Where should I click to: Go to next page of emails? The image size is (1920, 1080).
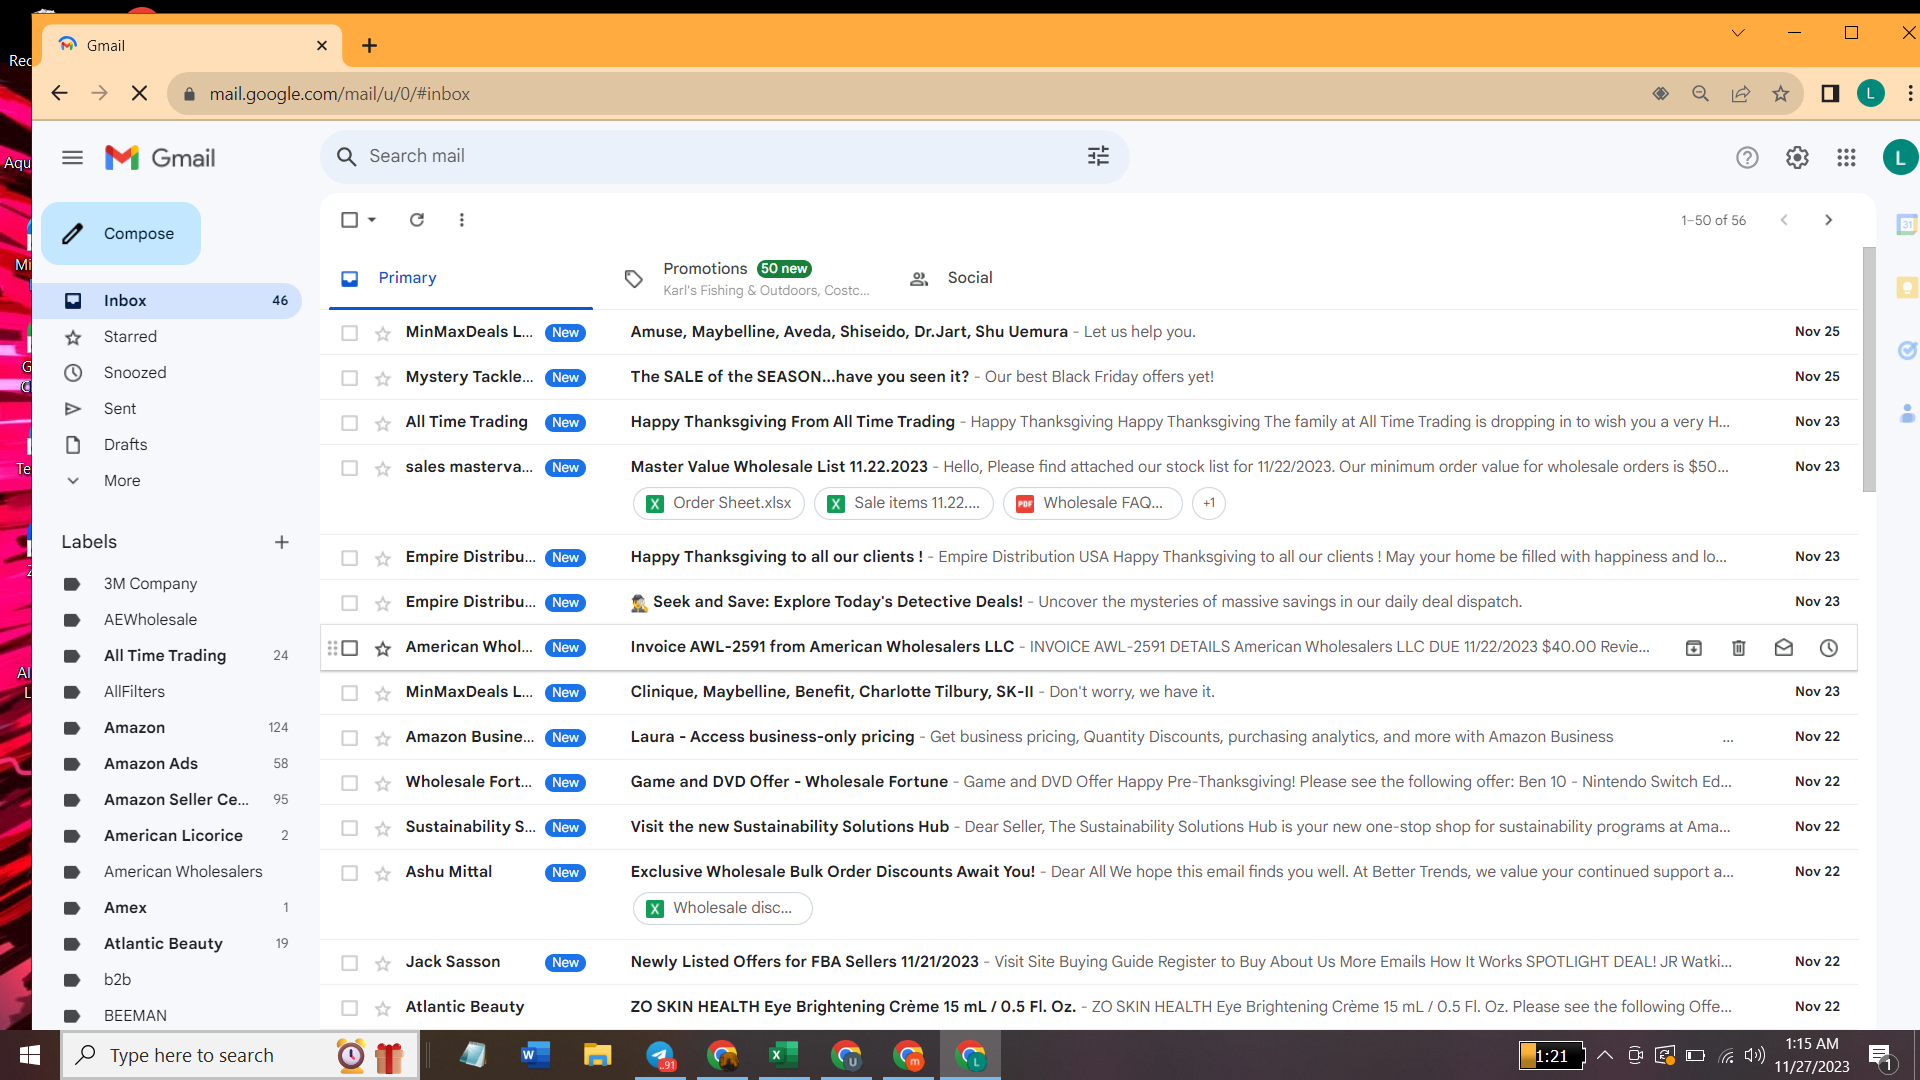point(1828,220)
